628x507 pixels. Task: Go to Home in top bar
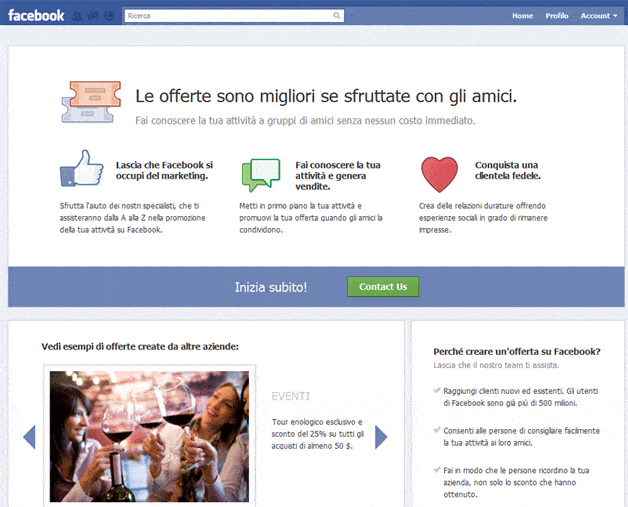(522, 16)
